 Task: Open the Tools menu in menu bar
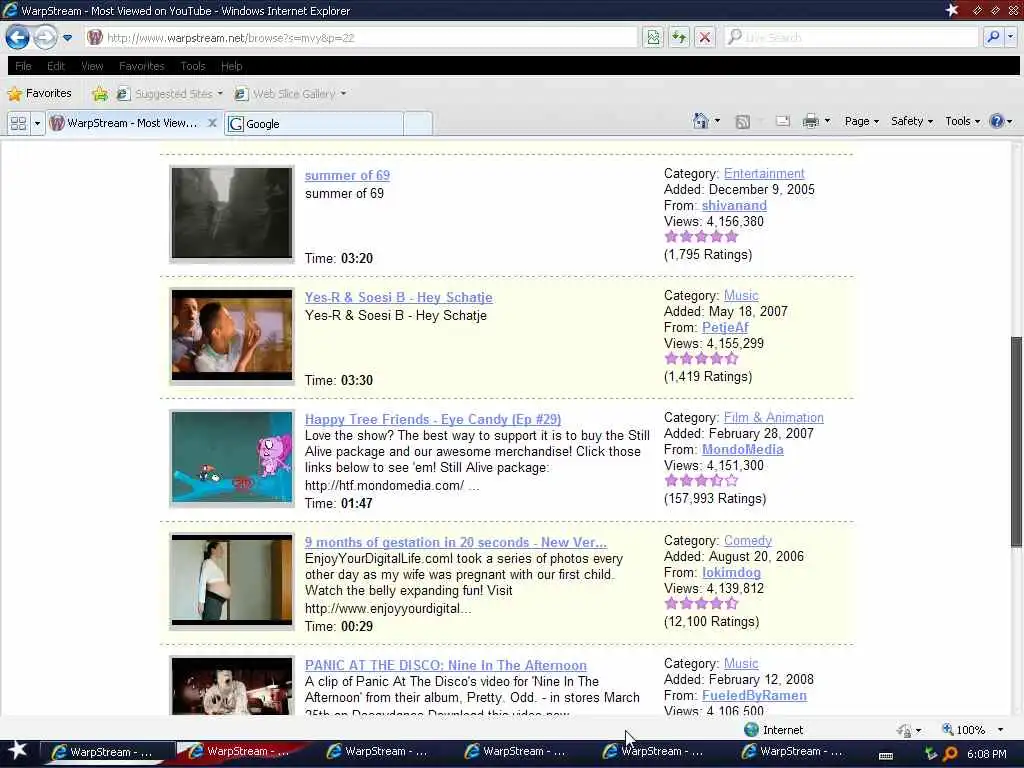193,66
